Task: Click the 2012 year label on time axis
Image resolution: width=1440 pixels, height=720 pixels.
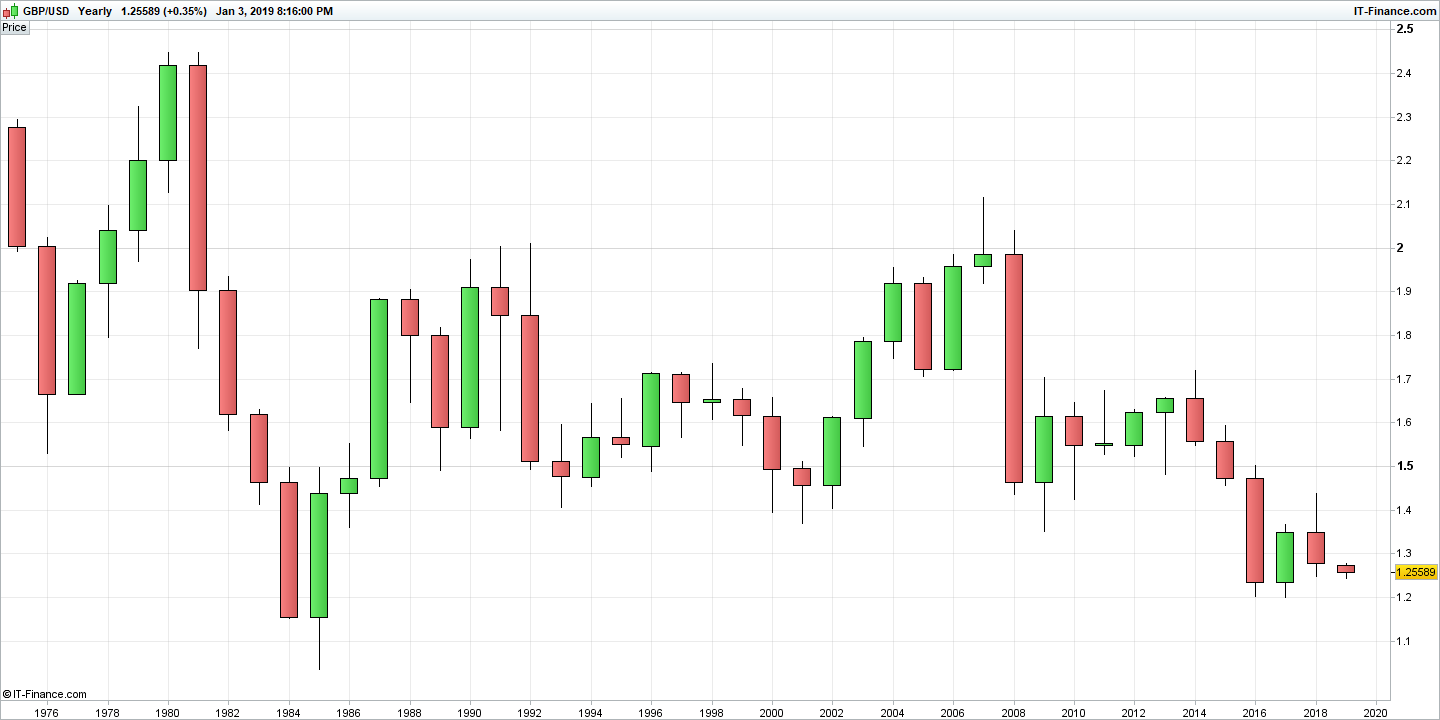Action: click(1134, 713)
